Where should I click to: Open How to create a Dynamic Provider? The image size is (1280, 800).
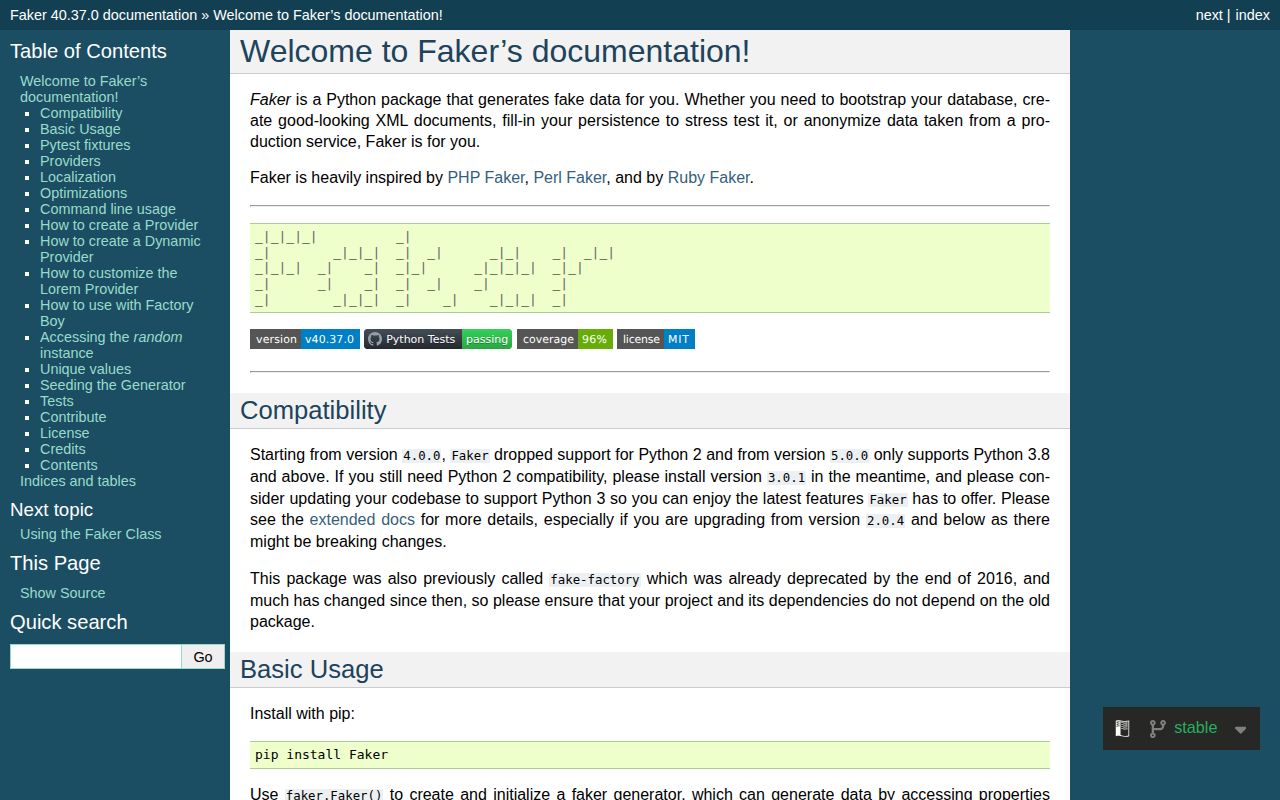120,249
